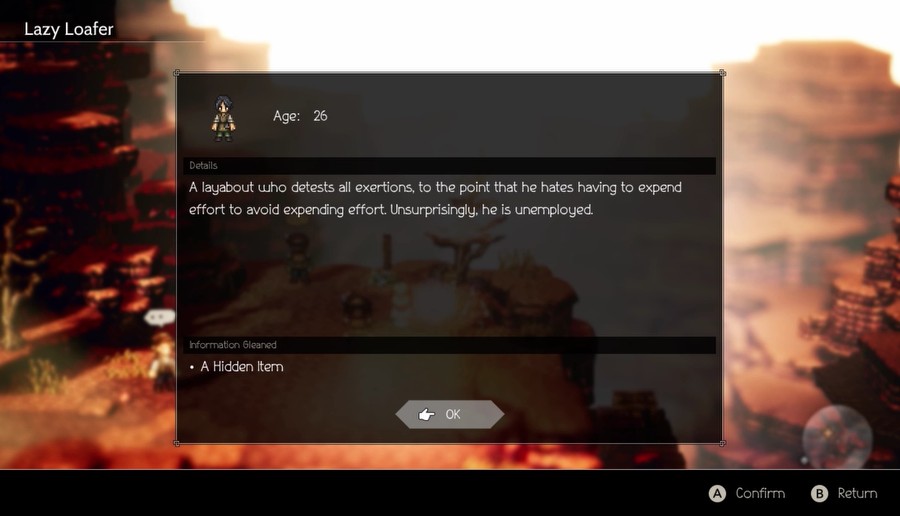Click the Confirm label text

click(760, 493)
